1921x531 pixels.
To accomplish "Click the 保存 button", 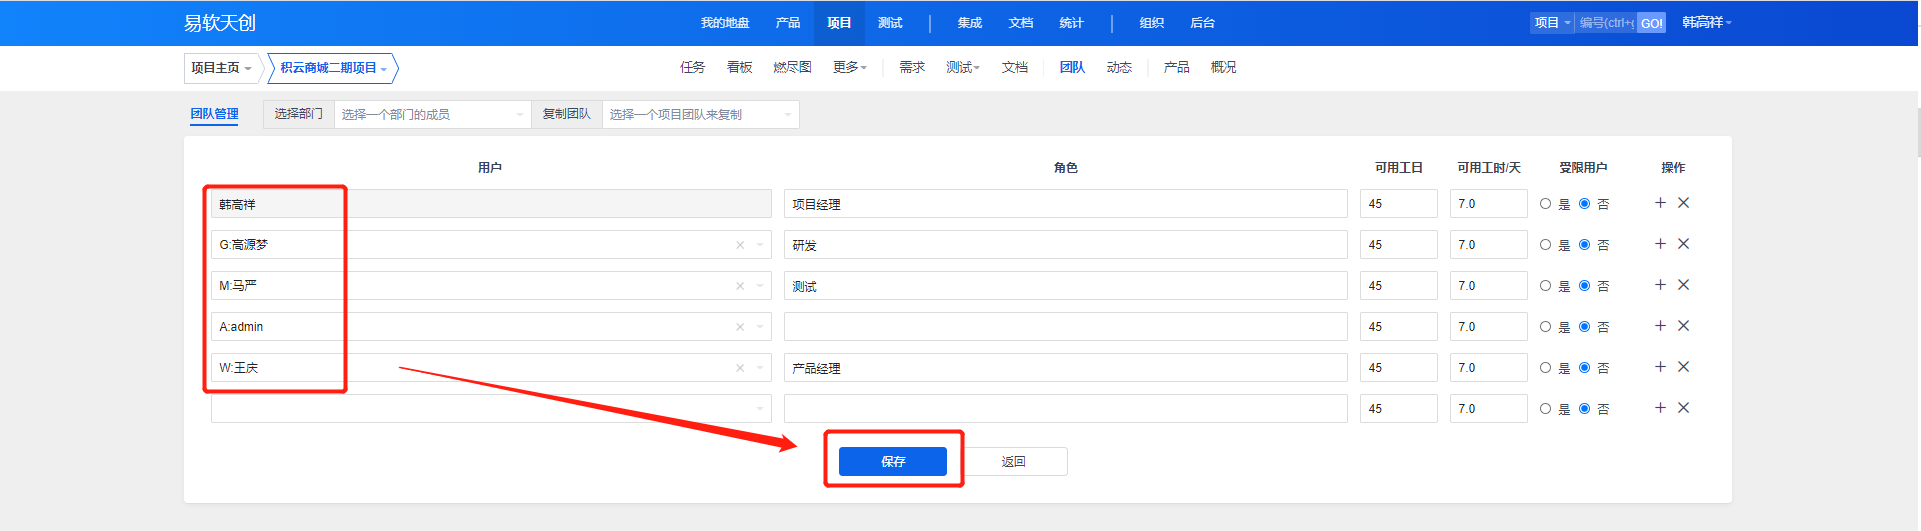I will [x=892, y=461].
